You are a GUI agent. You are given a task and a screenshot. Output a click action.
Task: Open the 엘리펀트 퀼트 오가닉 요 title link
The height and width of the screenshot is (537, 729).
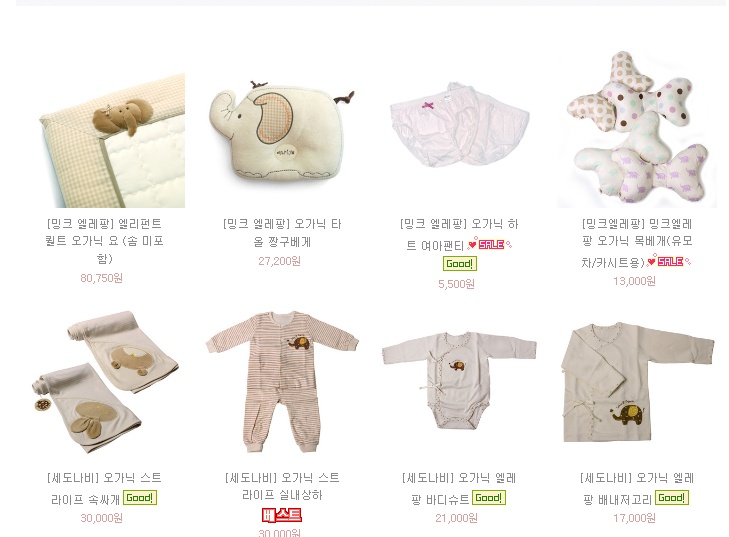104,241
